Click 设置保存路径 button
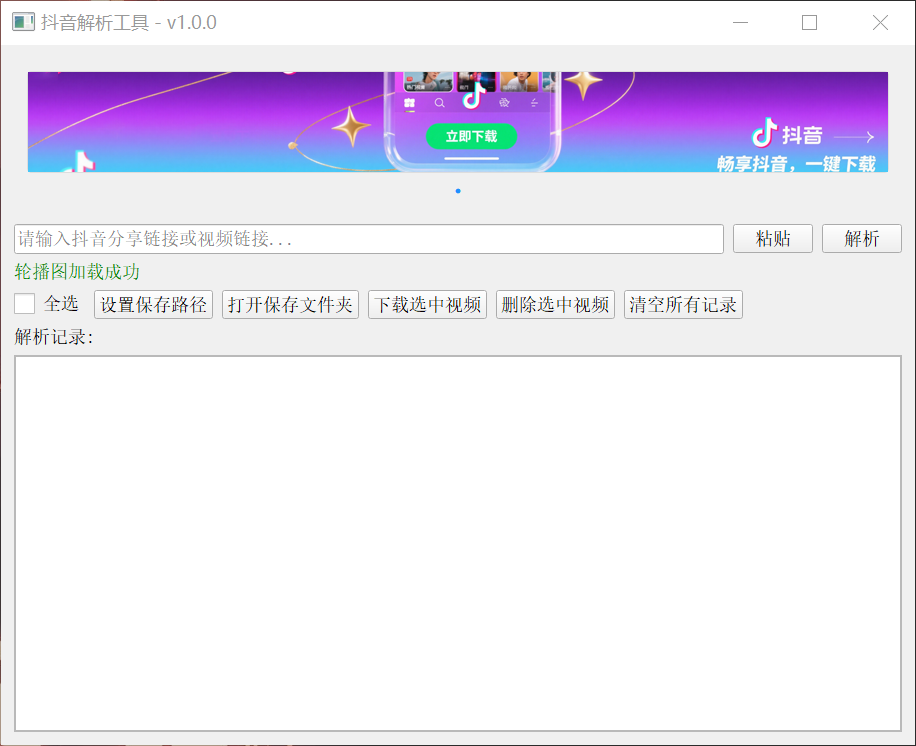This screenshot has width=916, height=746. [x=153, y=304]
